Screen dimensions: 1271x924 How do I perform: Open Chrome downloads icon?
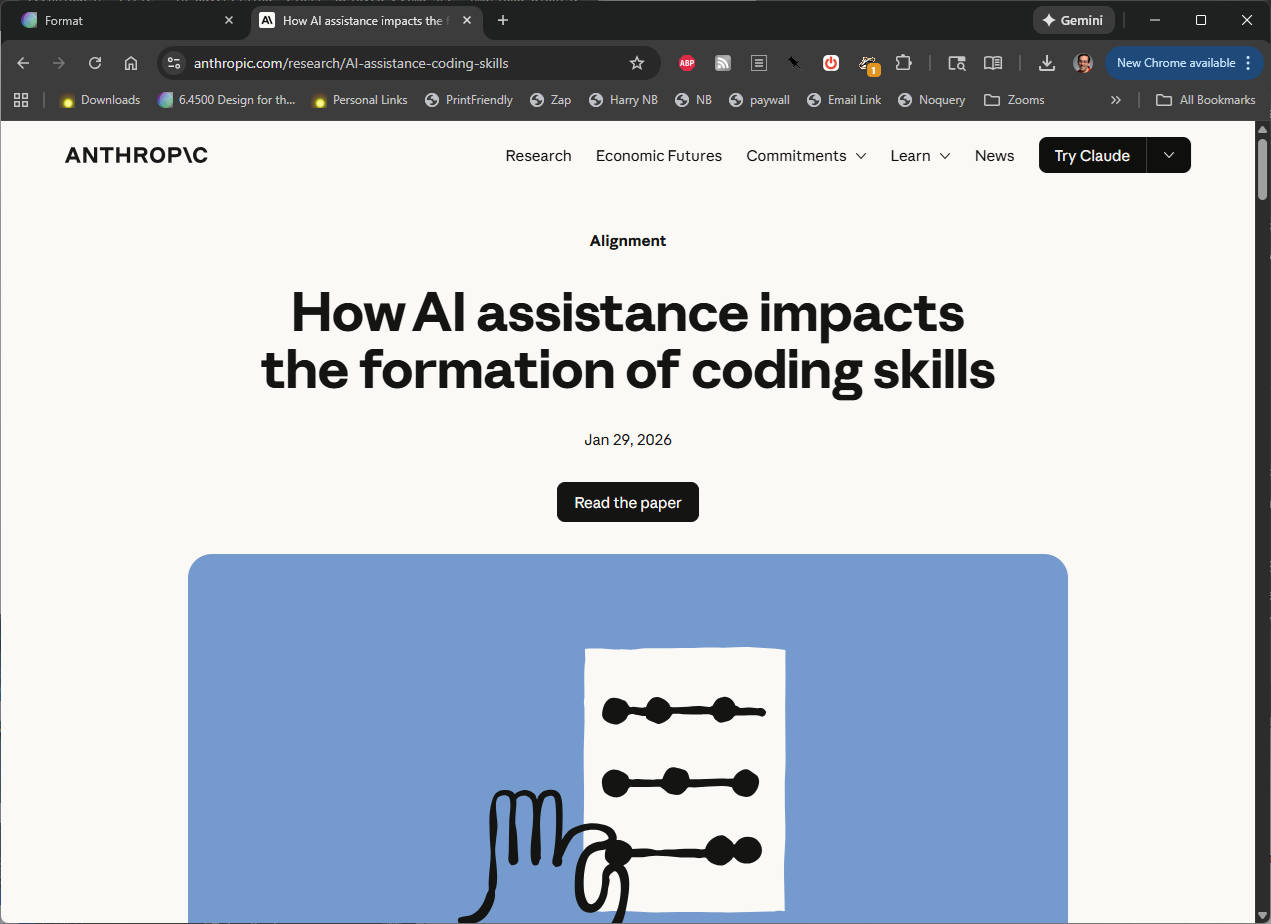1046,63
